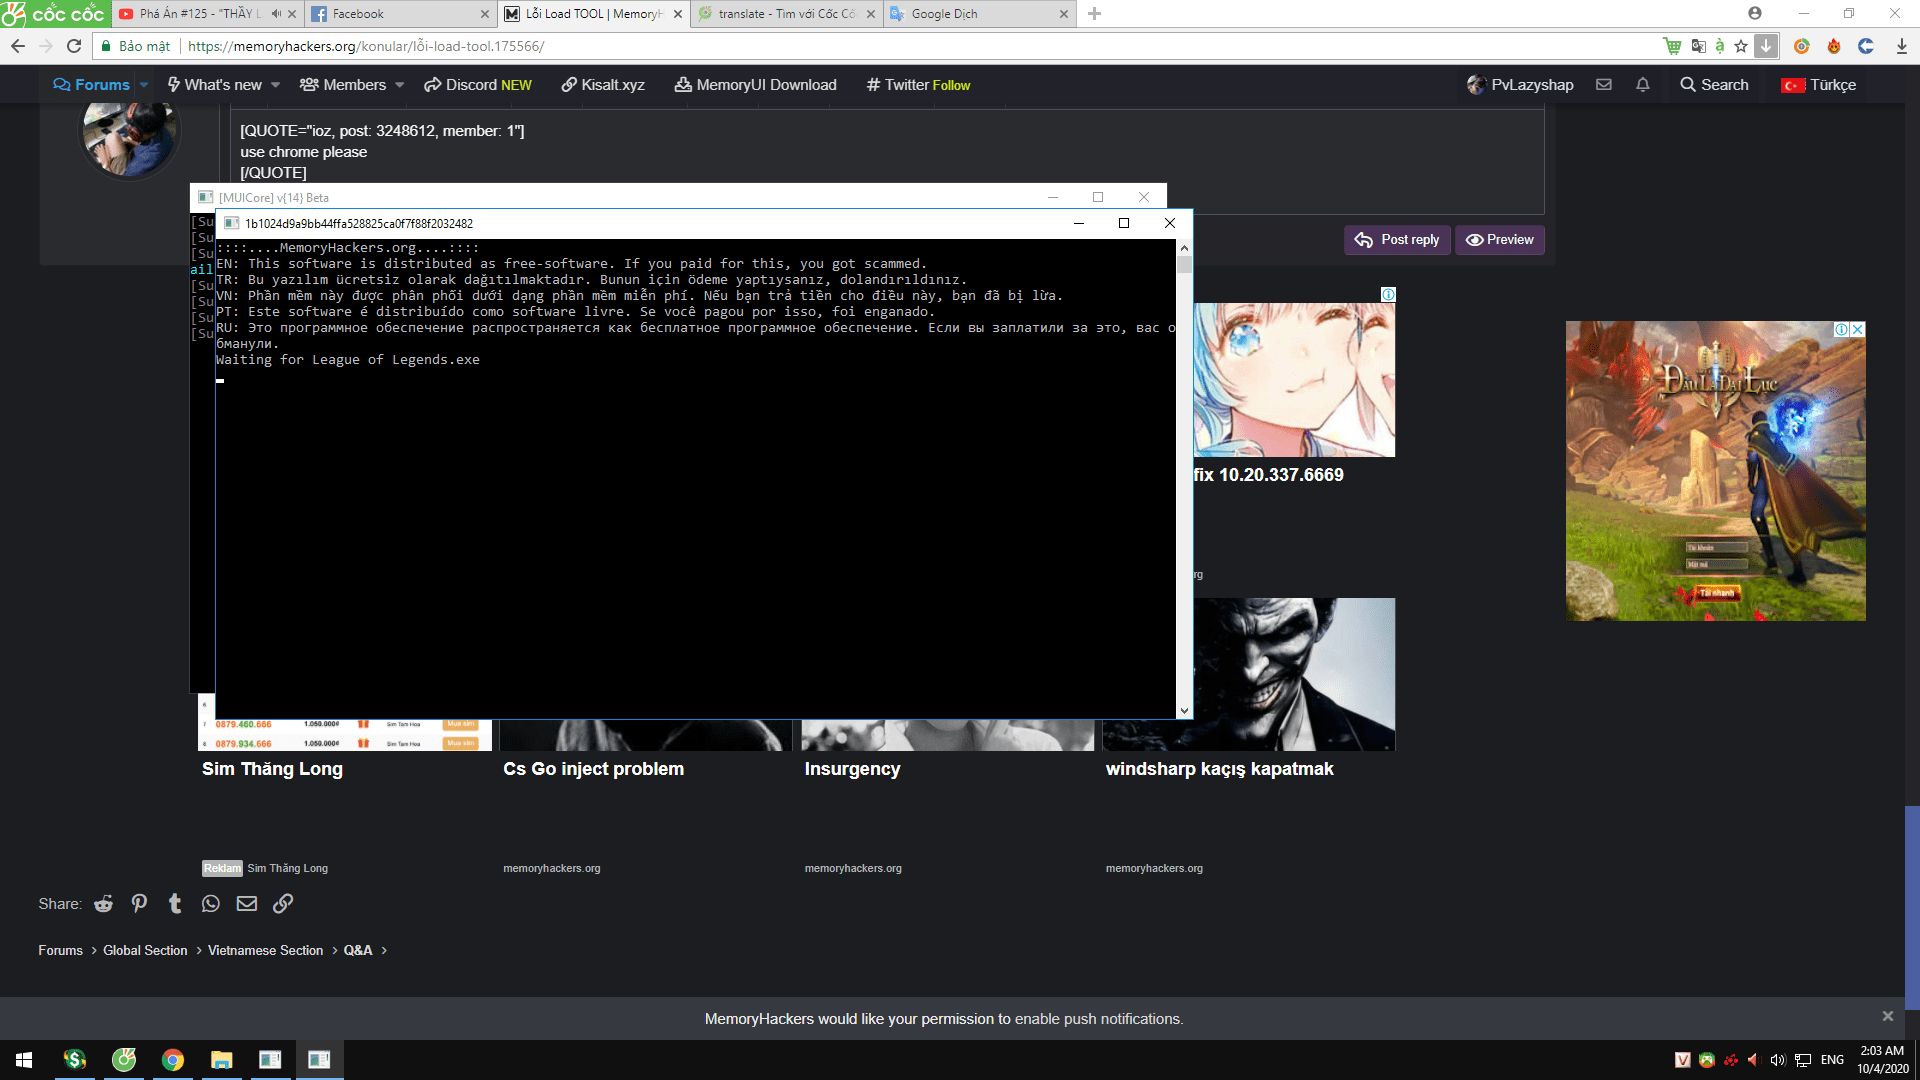Go to Vietnamese Section breadcrumb
Image resolution: width=1920 pixels, height=1080 pixels.
pyautogui.click(x=265, y=951)
